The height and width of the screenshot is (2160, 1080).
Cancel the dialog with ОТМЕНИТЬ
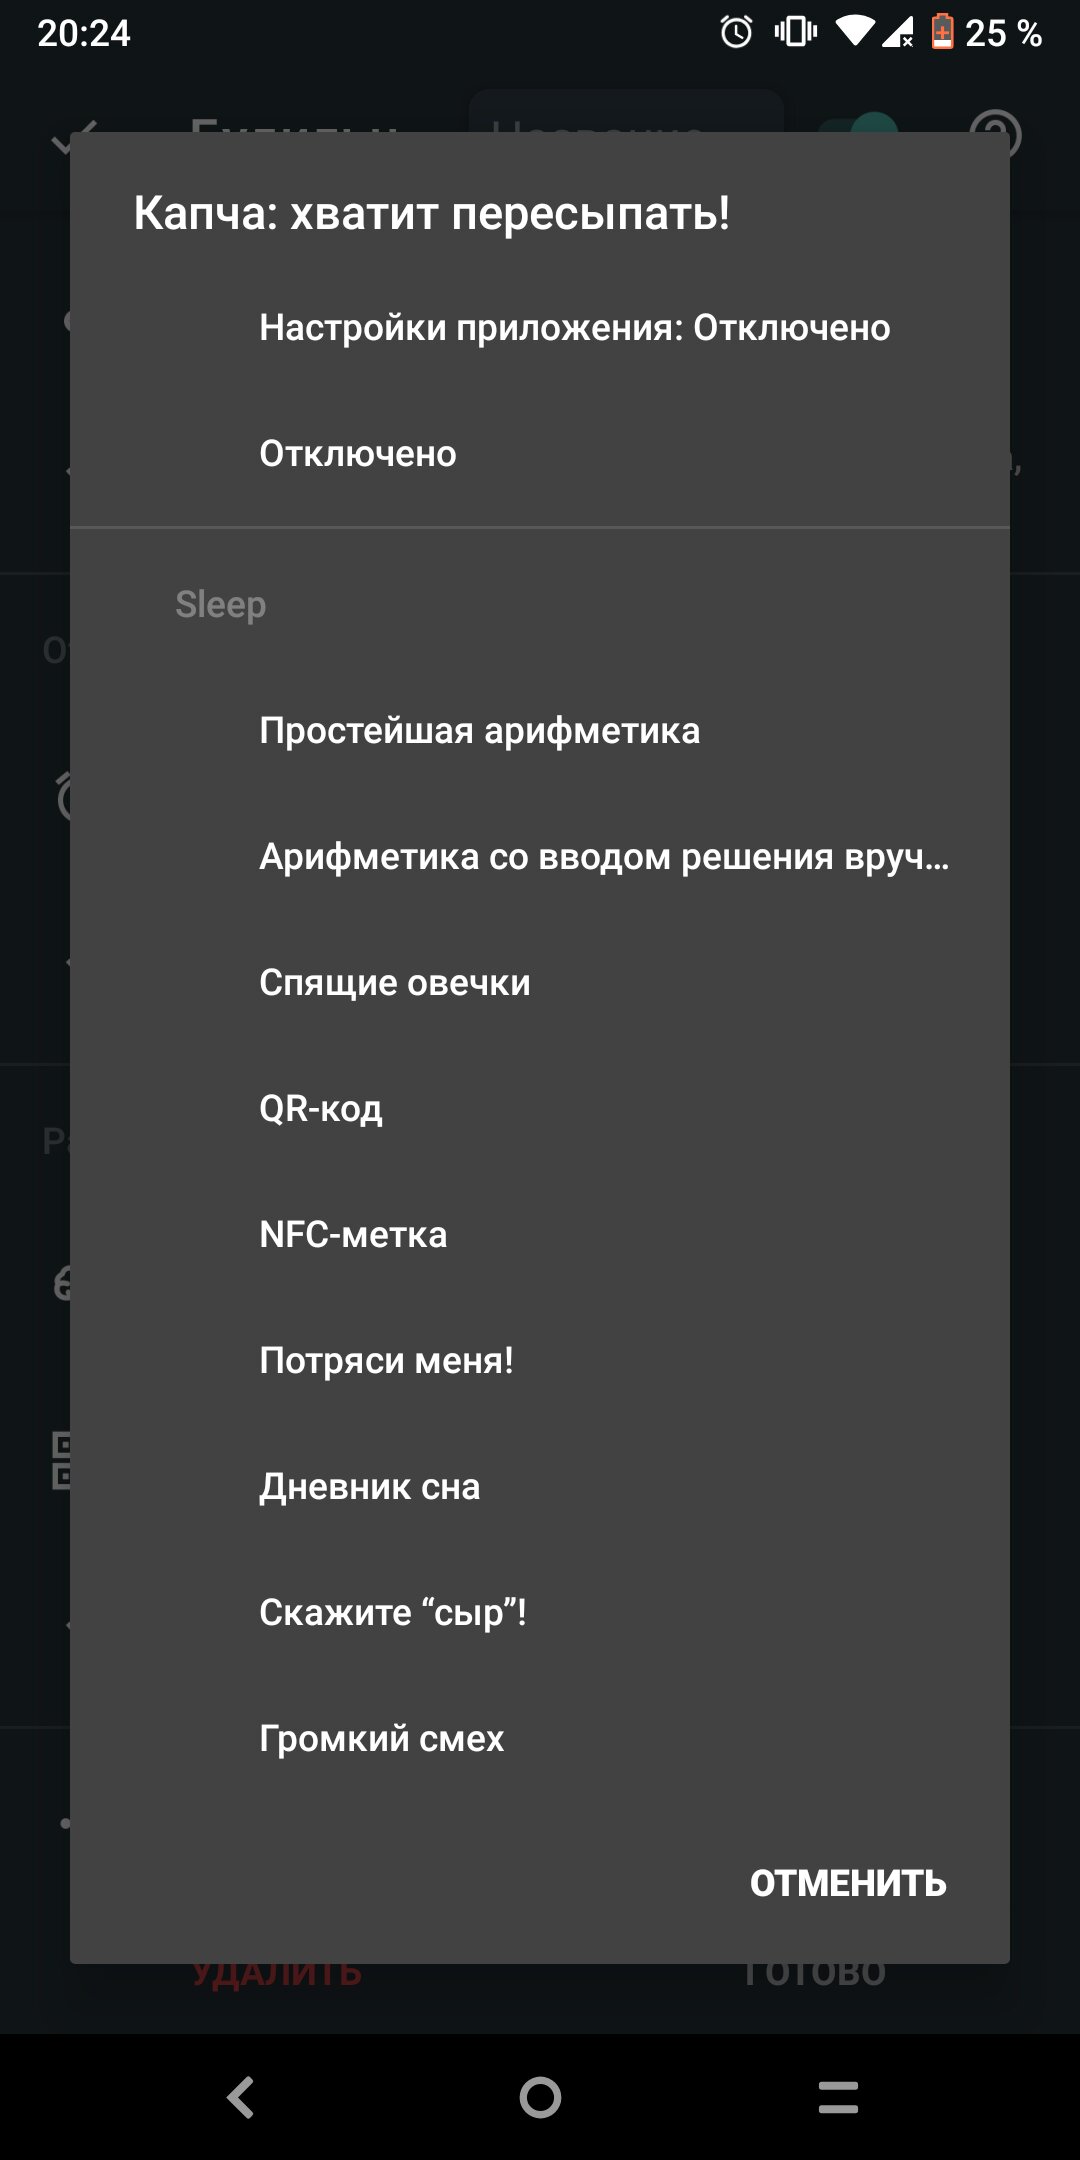[x=848, y=1883]
